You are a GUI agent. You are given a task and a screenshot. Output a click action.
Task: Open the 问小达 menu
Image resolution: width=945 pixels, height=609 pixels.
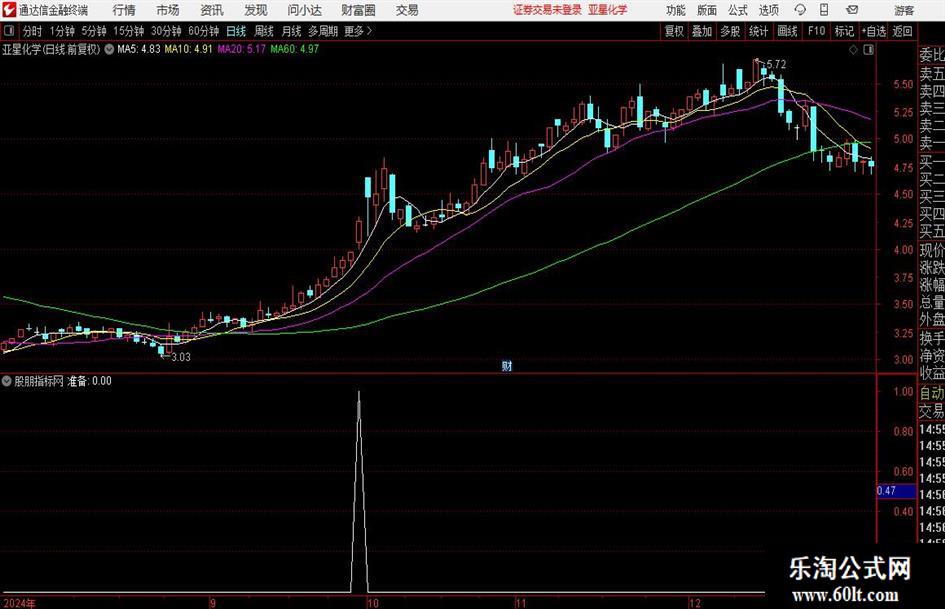coord(304,10)
